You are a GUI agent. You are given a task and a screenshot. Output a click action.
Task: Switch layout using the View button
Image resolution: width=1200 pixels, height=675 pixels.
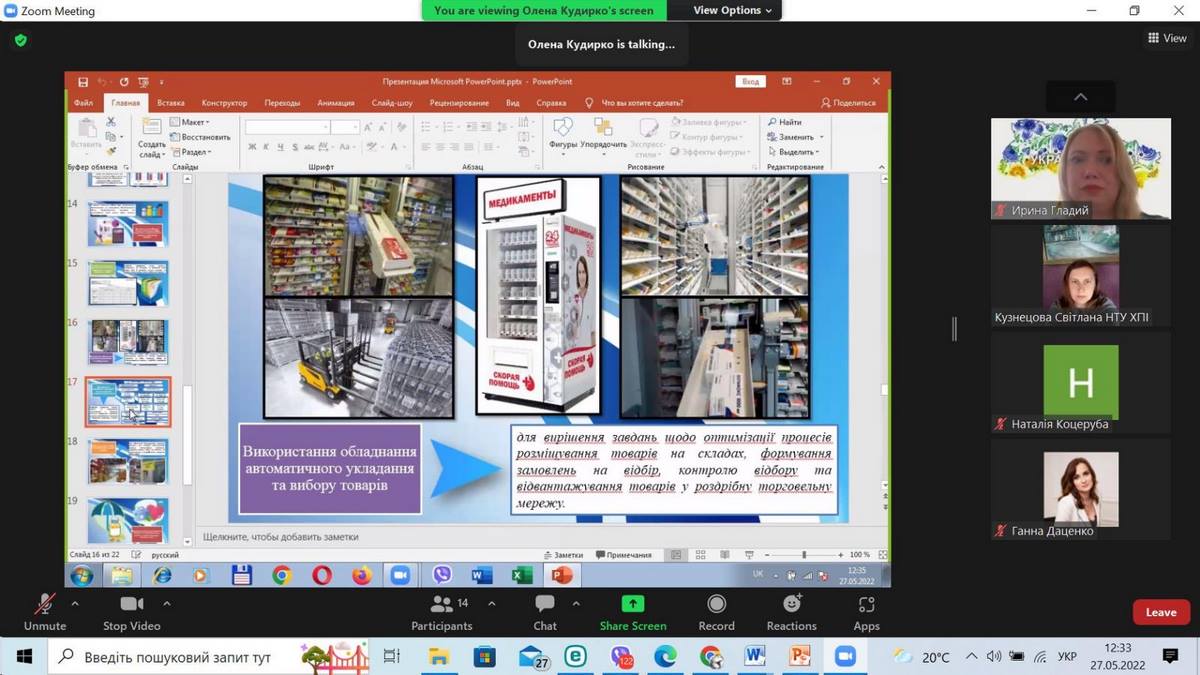pos(1167,38)
